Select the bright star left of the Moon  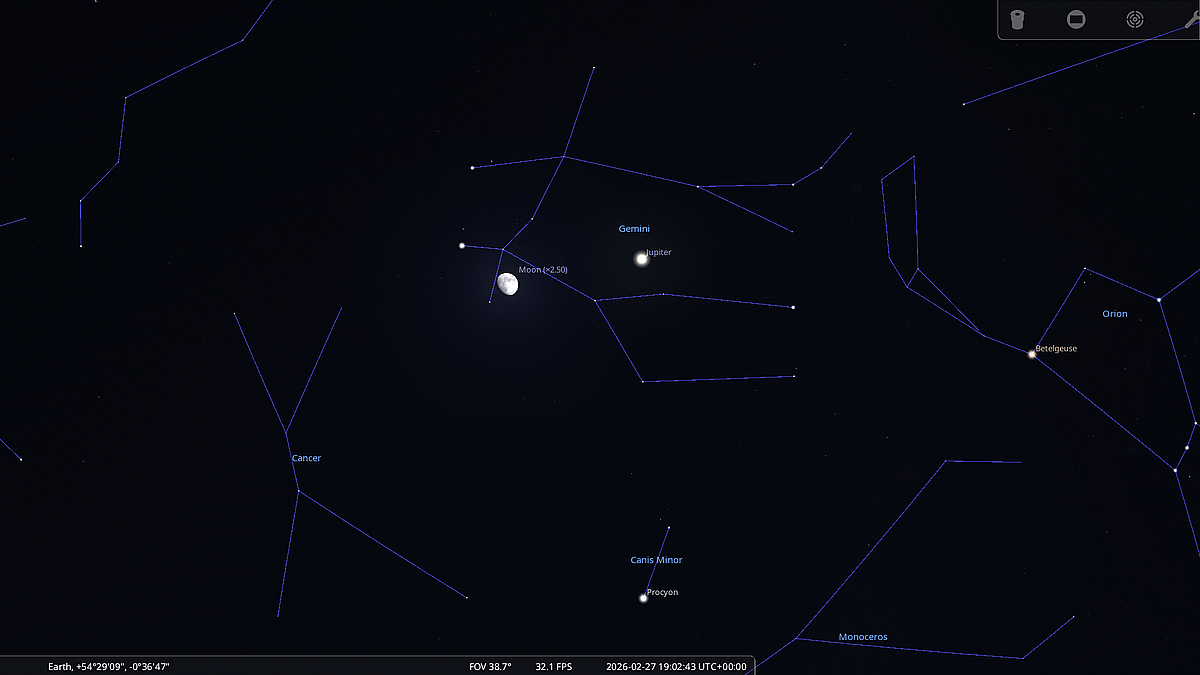tap(462, 245)
